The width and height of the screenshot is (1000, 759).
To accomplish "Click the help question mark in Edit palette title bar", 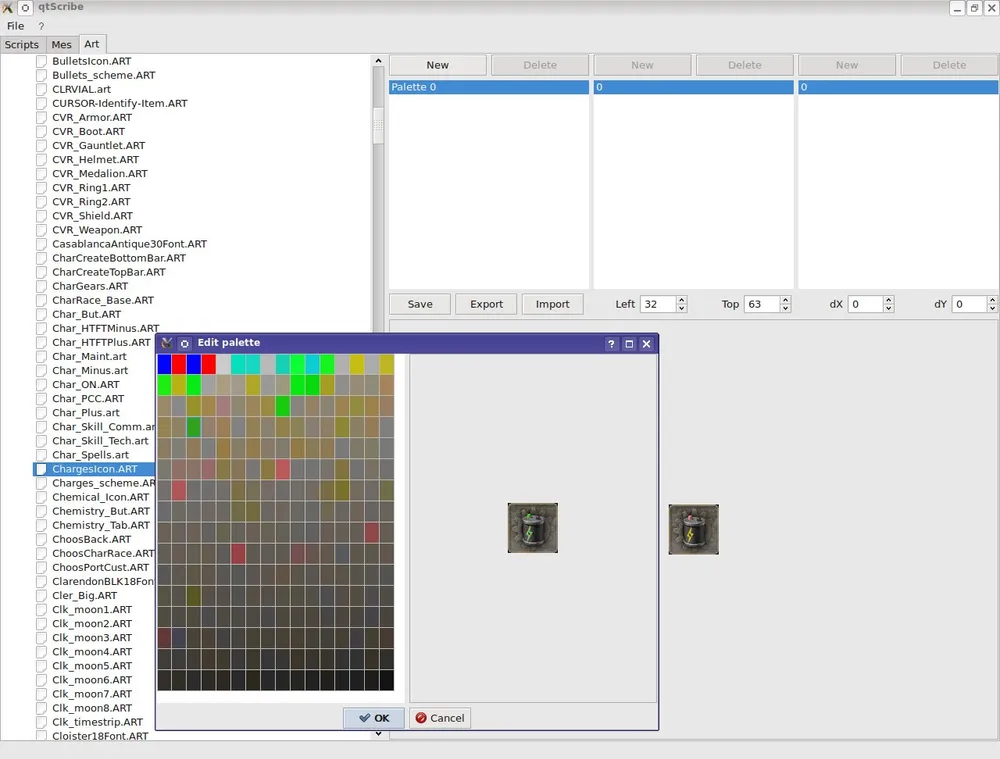I will (x=611, y=343).
